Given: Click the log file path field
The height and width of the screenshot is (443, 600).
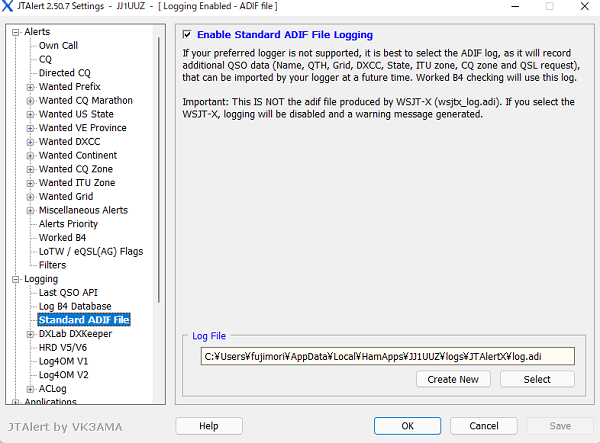Looking at the screenshot, I should pos(387,356).
